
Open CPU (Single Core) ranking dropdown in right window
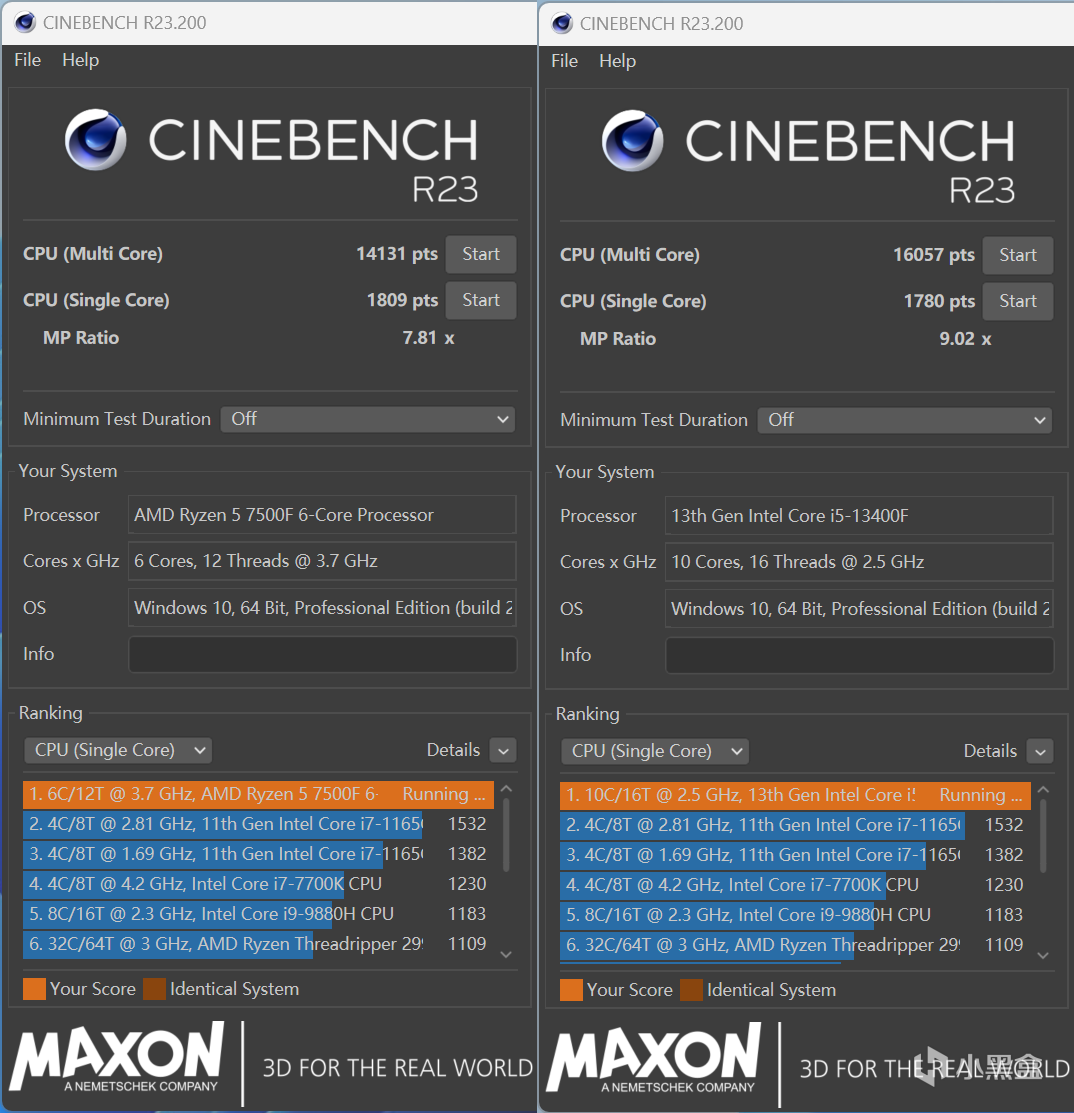click(x=655, y=751)
